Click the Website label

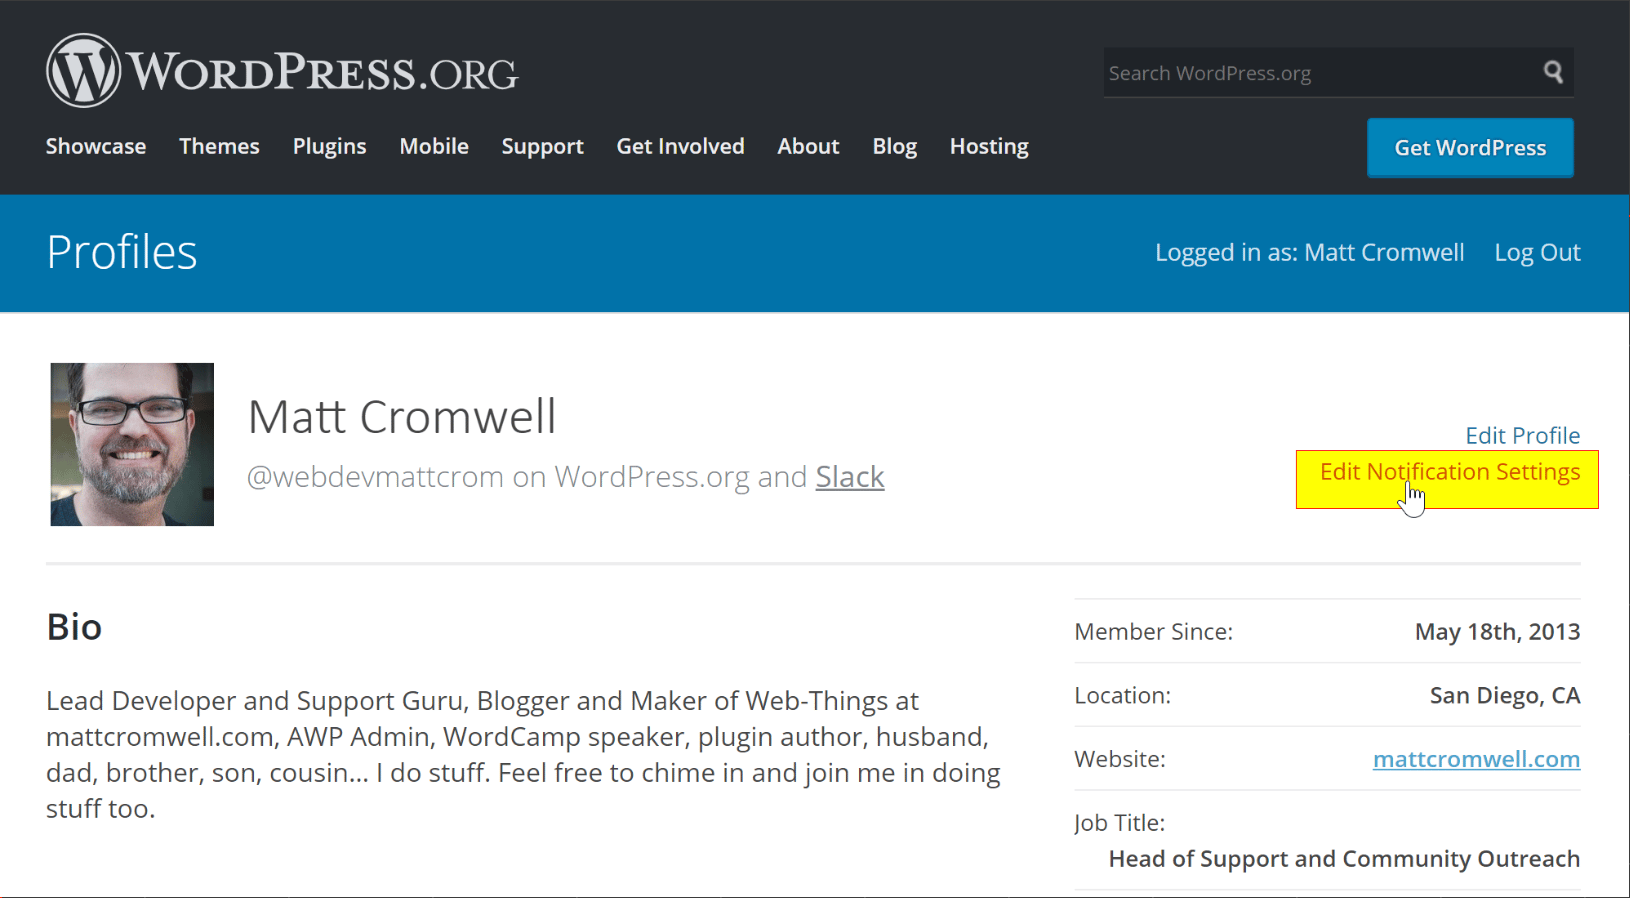(1120, 759)
